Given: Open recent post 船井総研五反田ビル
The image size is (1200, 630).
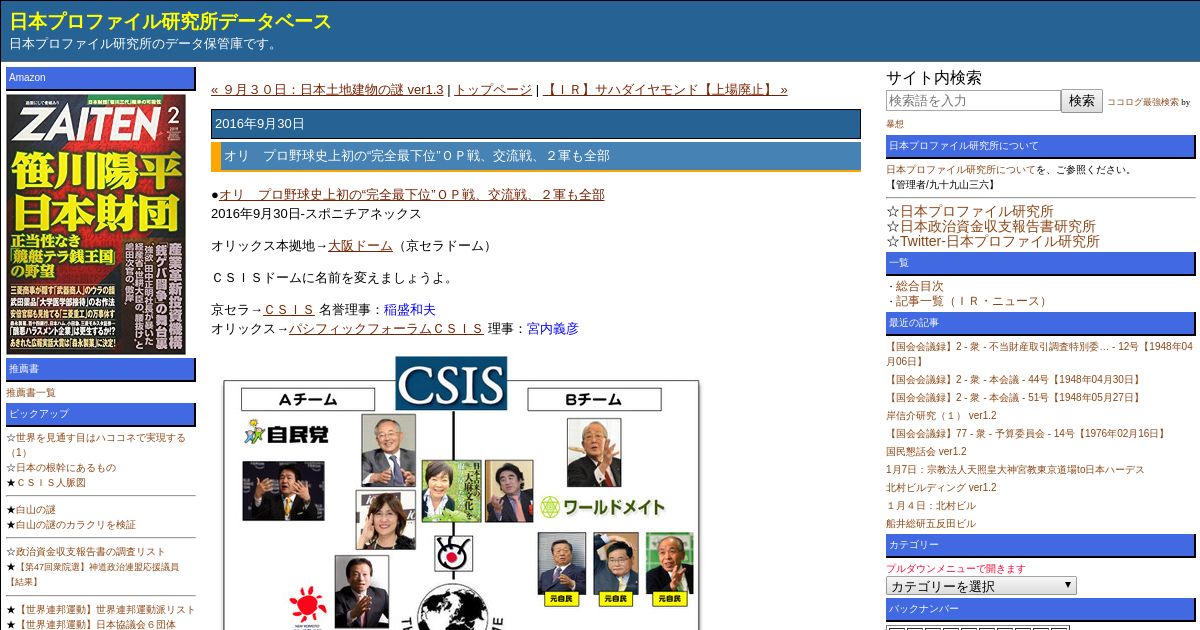Looking at the screenshot, I should pos(930,523).
